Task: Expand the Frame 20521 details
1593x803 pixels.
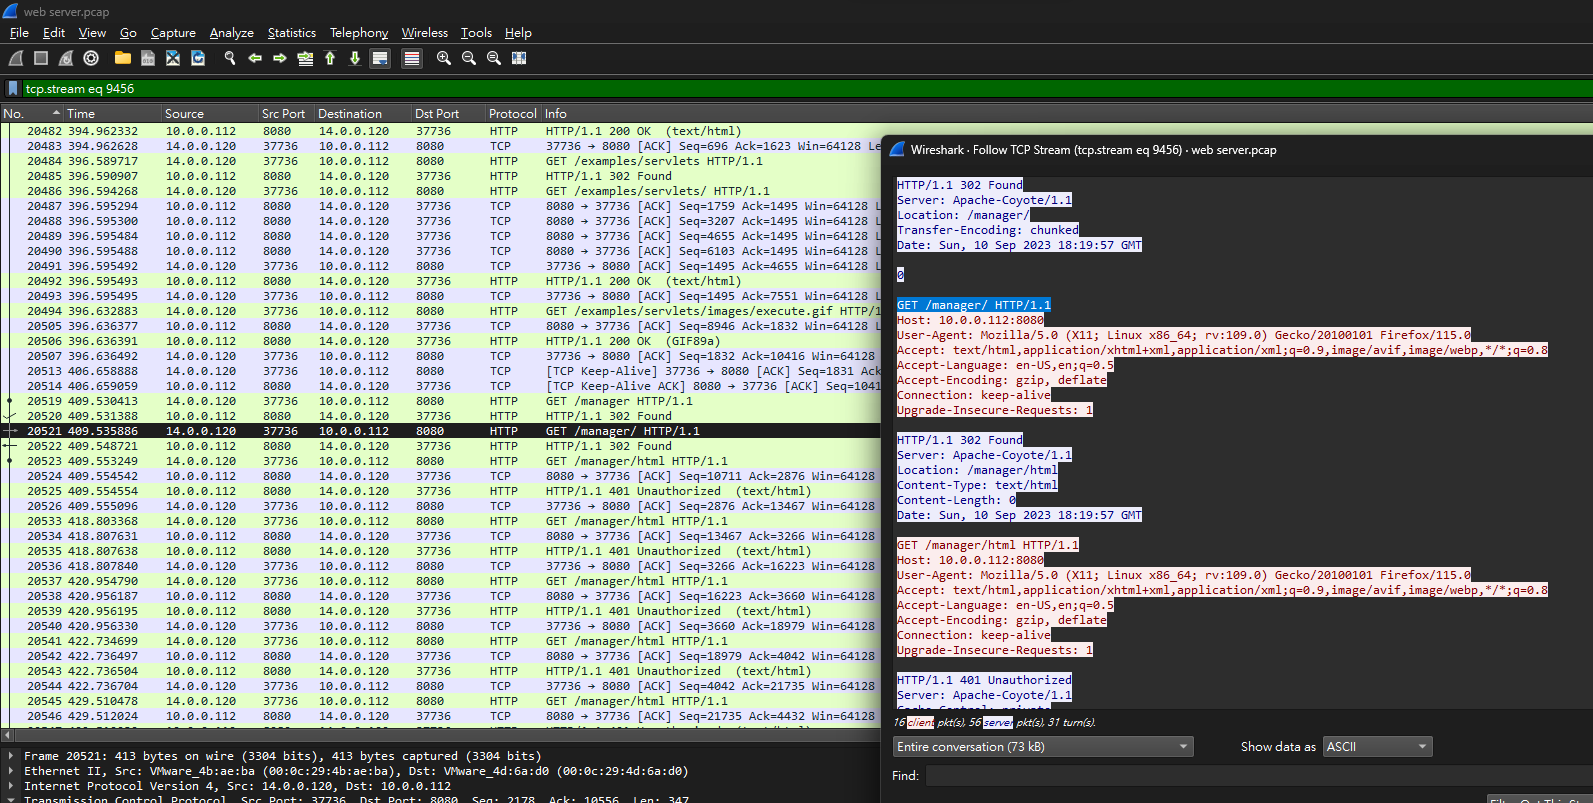Action: pyautogui.click(x=11, y=756)
